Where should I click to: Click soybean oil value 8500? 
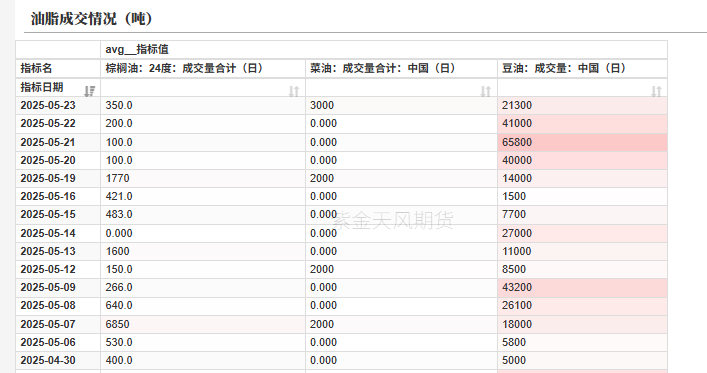514,270
